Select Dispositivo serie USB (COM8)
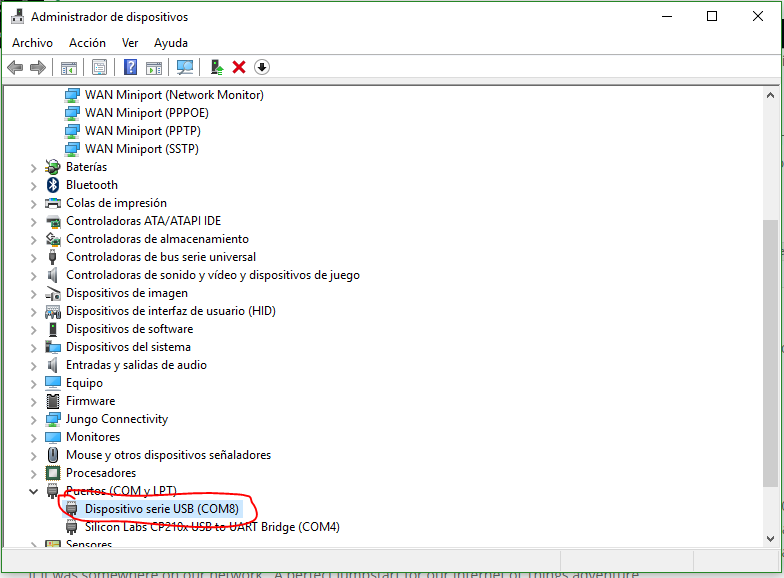The height and width of the screenshot is (578, 784). [162, 509]
